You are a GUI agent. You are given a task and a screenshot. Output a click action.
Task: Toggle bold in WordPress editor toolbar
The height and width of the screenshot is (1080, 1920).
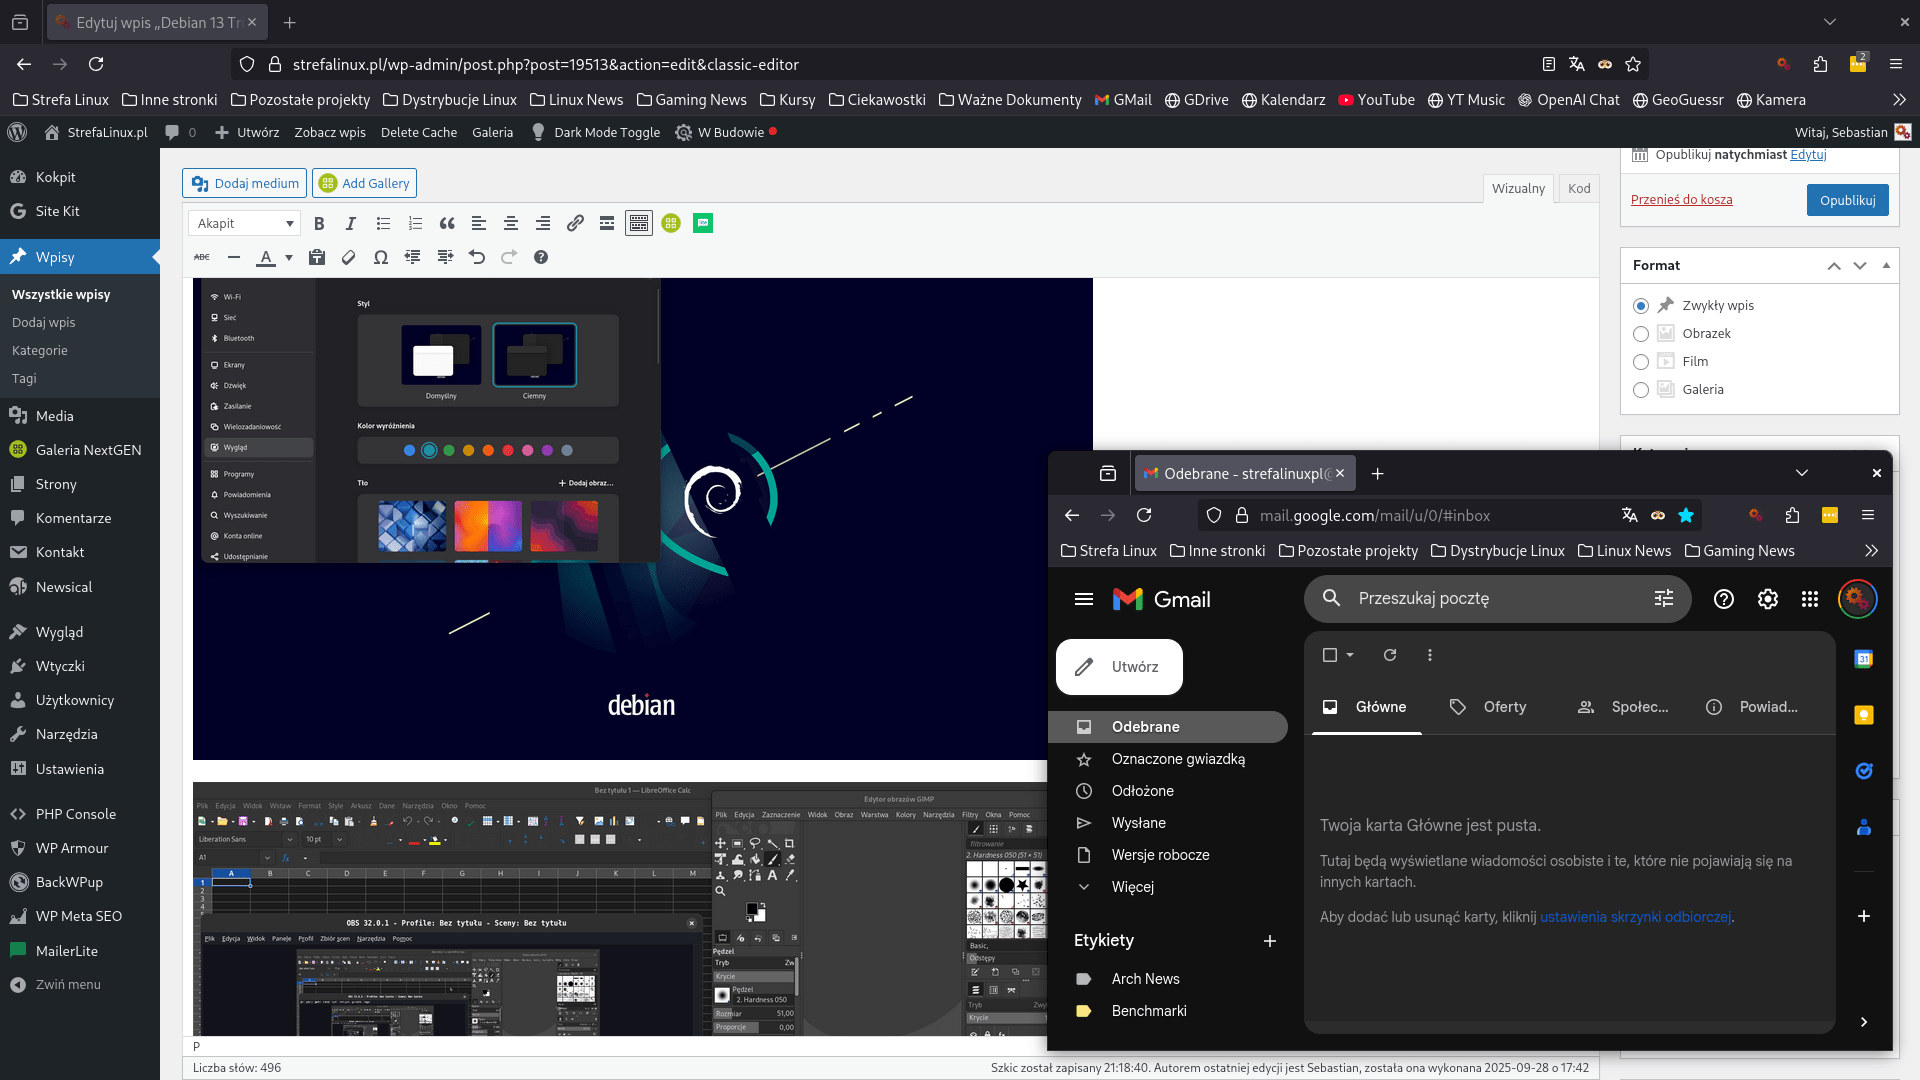point(319,224)
